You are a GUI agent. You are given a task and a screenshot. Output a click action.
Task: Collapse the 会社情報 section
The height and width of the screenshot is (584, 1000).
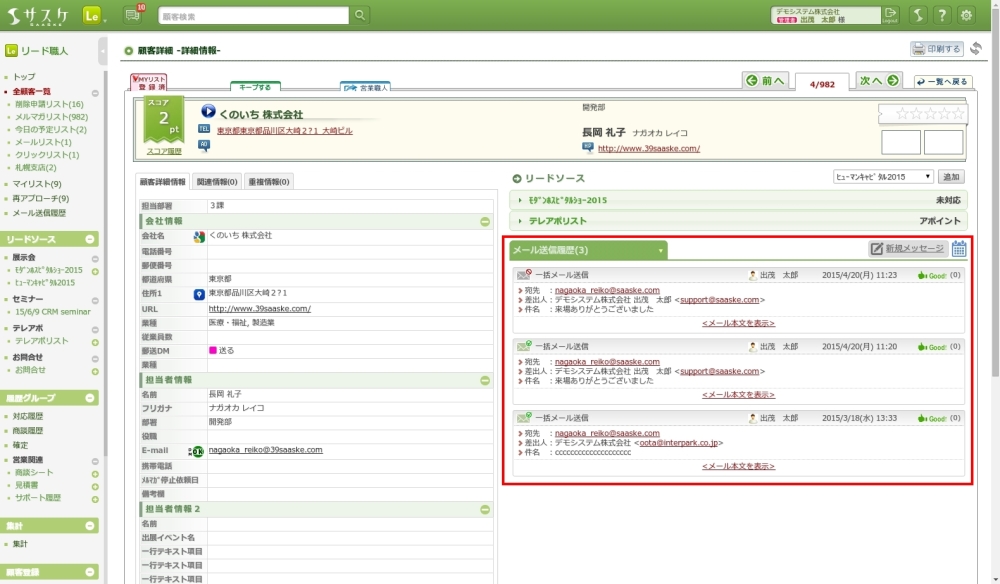click(485, 222)
